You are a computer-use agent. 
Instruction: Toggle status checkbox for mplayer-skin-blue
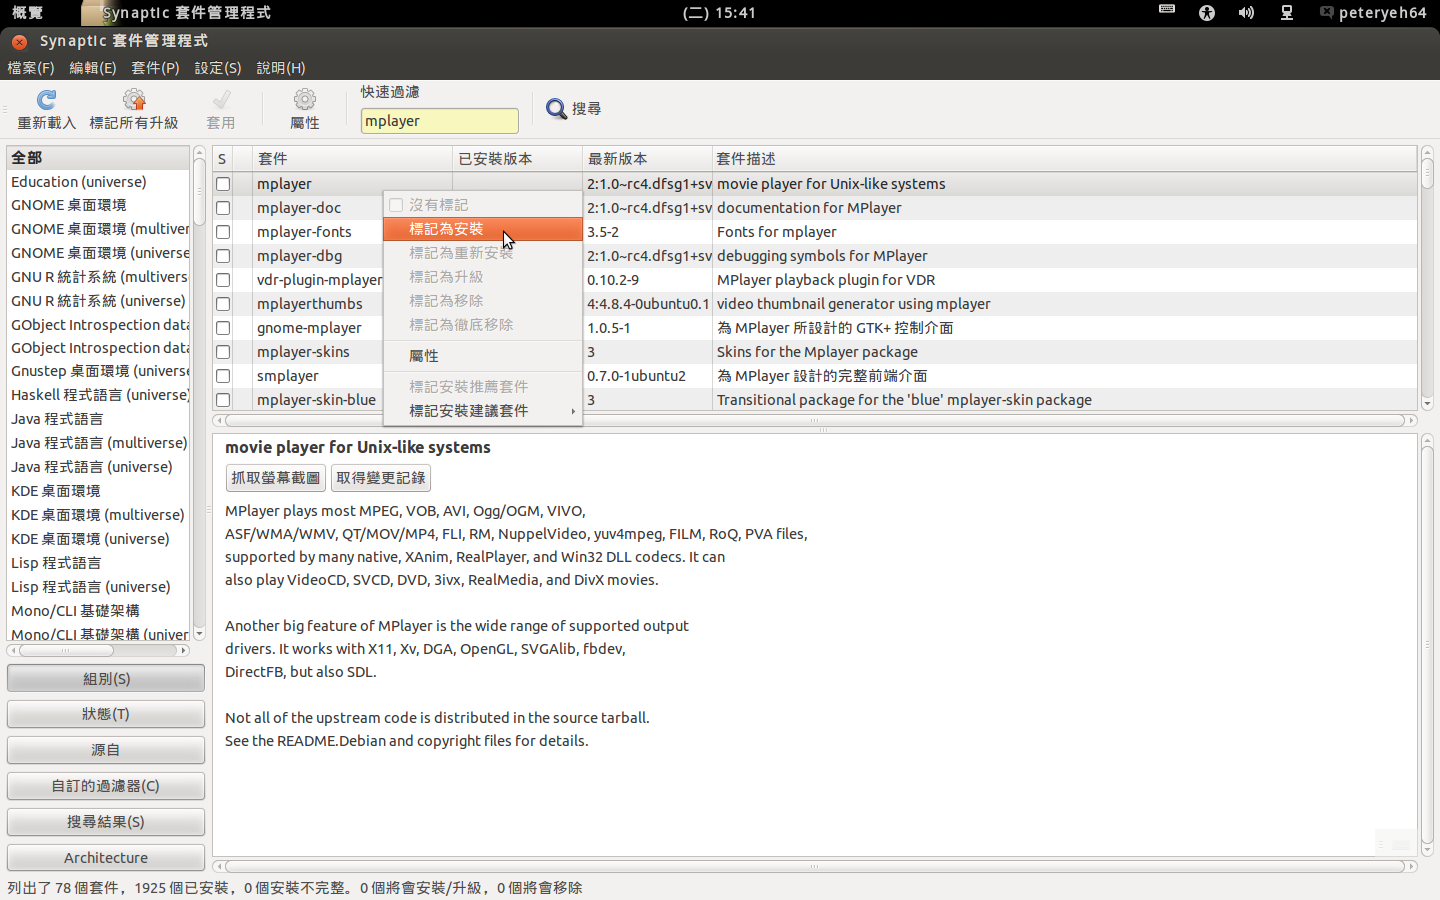pos(223,400)
